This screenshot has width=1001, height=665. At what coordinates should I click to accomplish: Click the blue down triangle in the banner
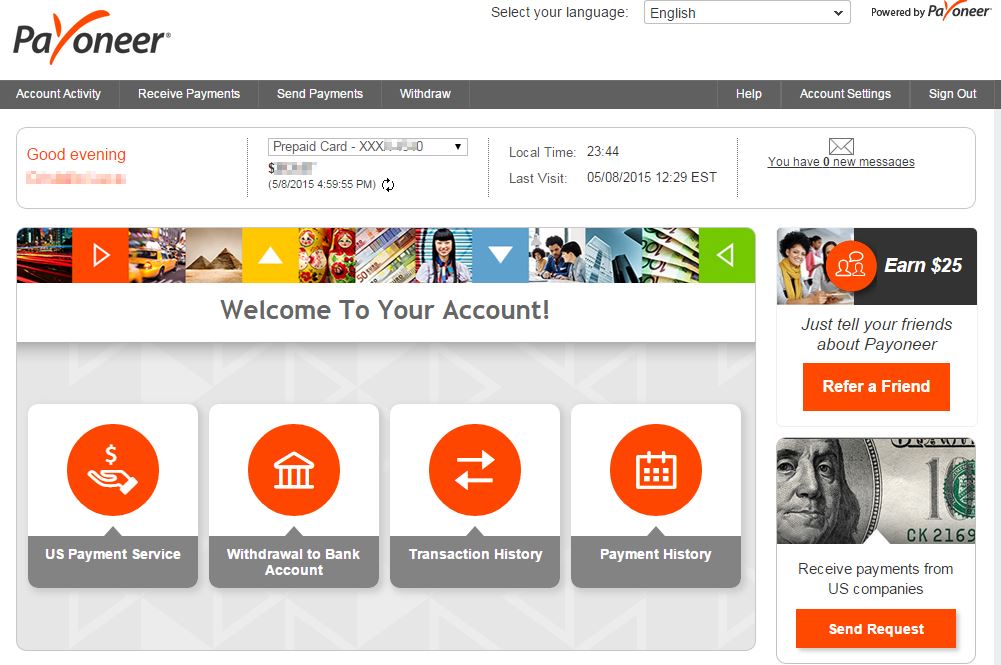[x=501, y=255]
